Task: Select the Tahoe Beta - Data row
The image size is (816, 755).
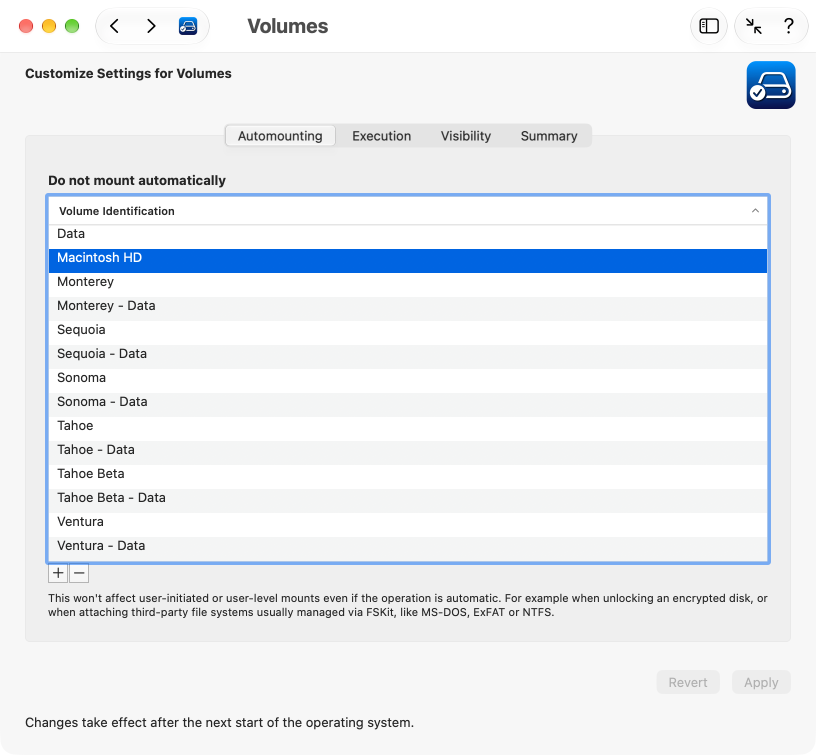Action: (408, 500)
